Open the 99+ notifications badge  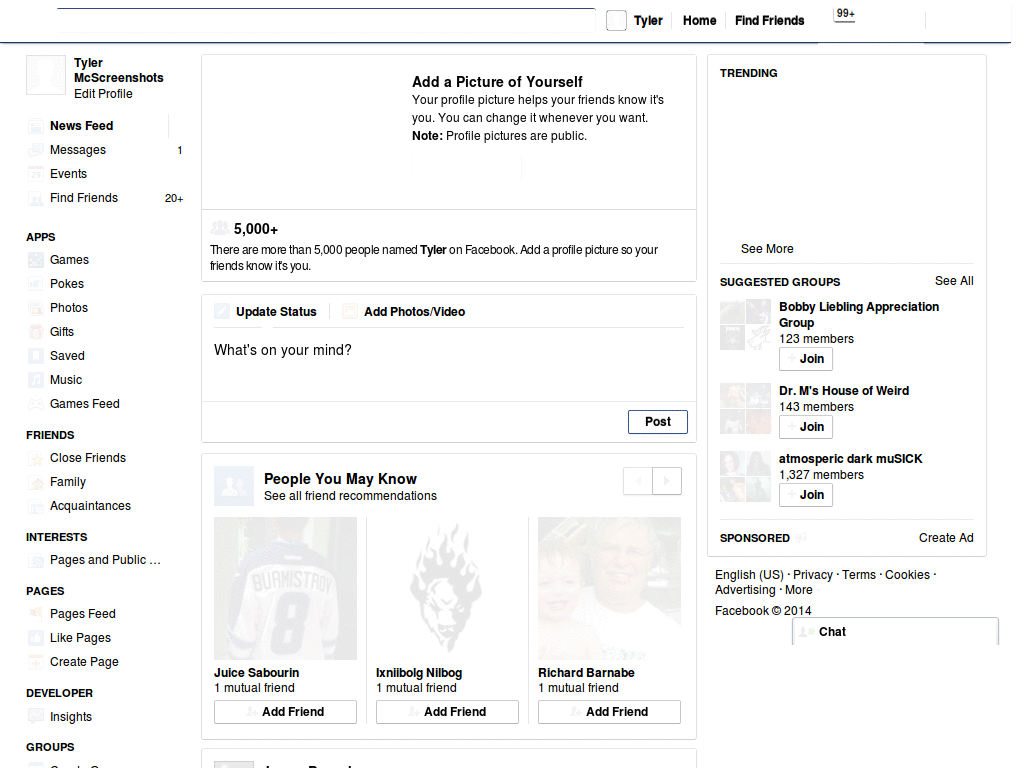click(x=844, y=14)
